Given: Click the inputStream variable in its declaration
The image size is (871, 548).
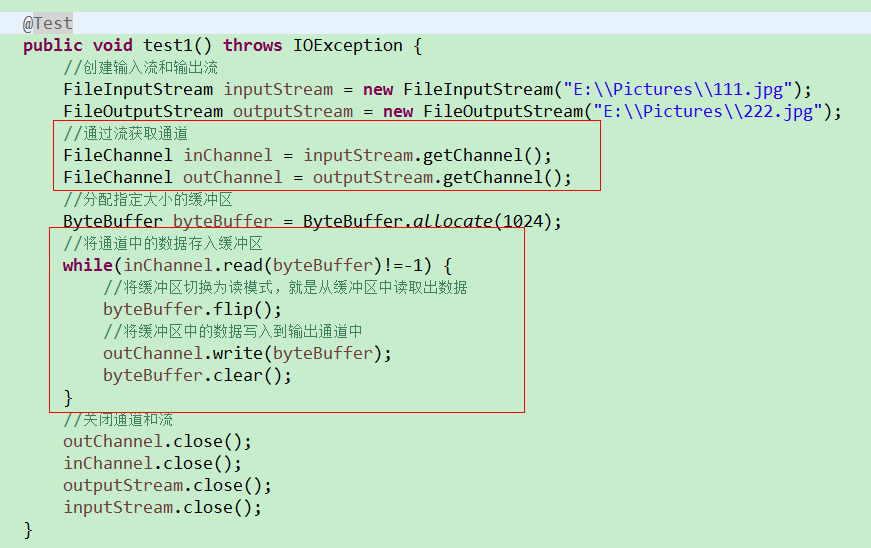Looking at the screenshot, I should point(278,89).
